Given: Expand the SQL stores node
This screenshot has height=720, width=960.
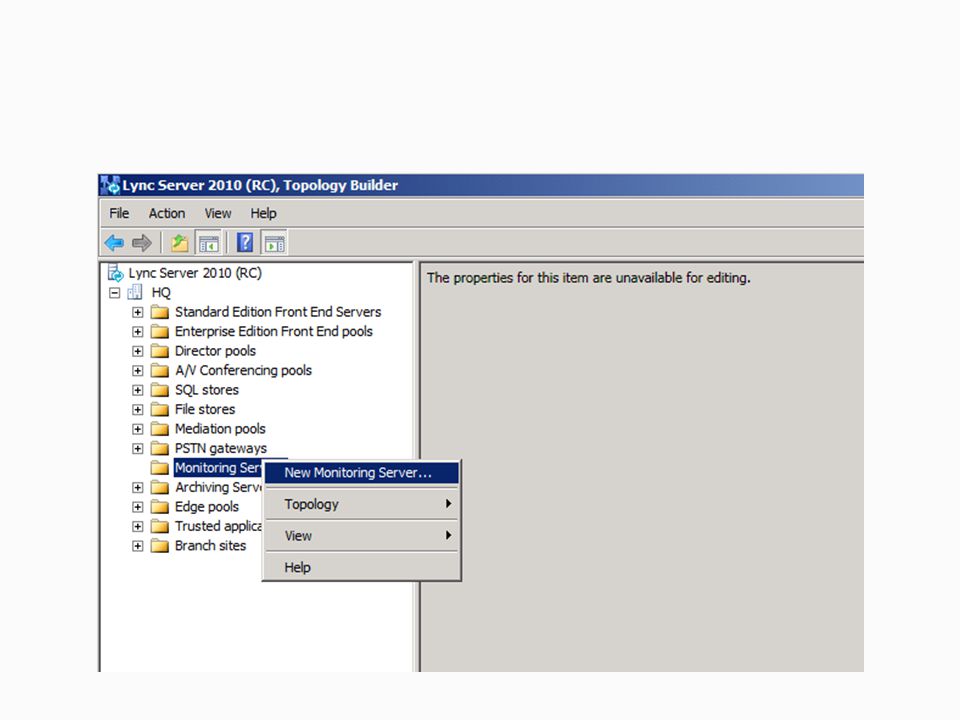Looking at the screenshot, I should 138,390.
